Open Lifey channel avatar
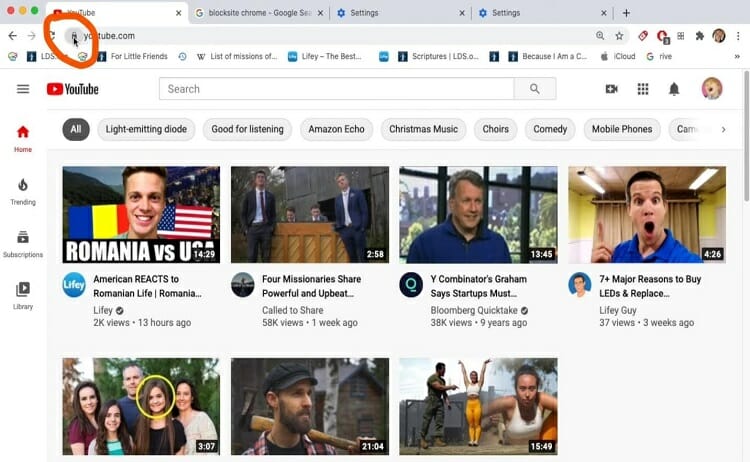 74,285
